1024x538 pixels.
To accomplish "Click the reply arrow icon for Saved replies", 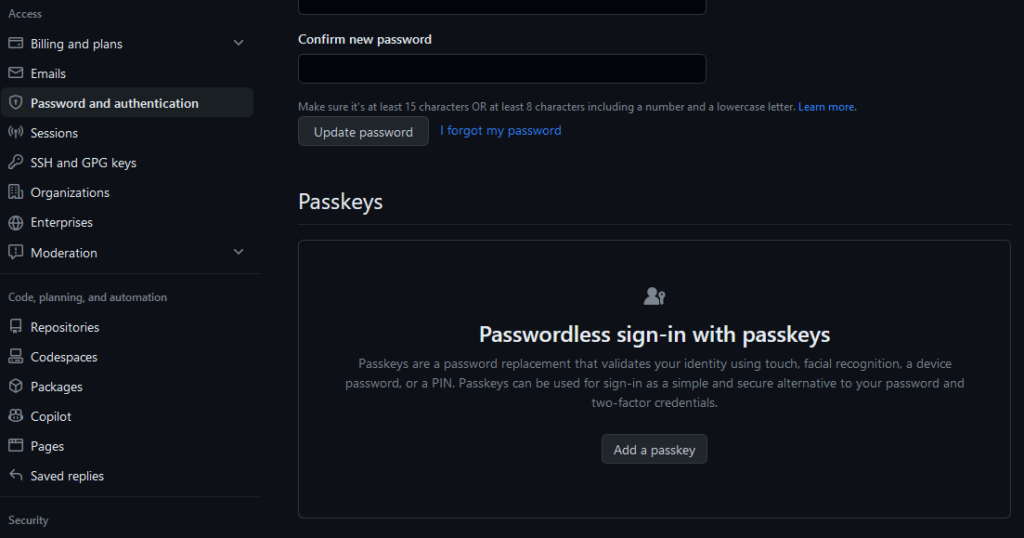I will pyautogui.click(x=16, y=475).
